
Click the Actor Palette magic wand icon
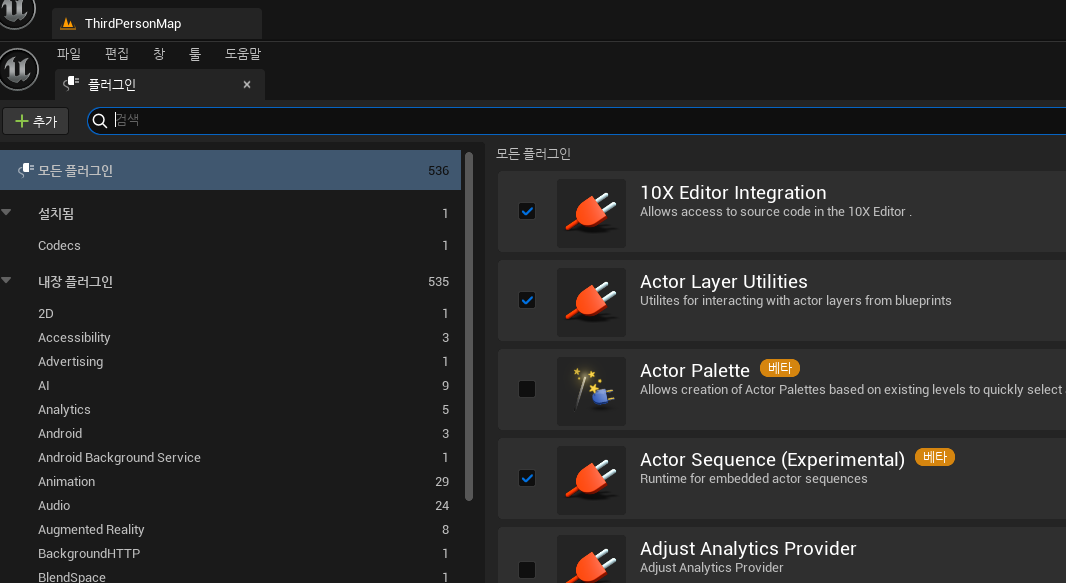pos(591,391)
